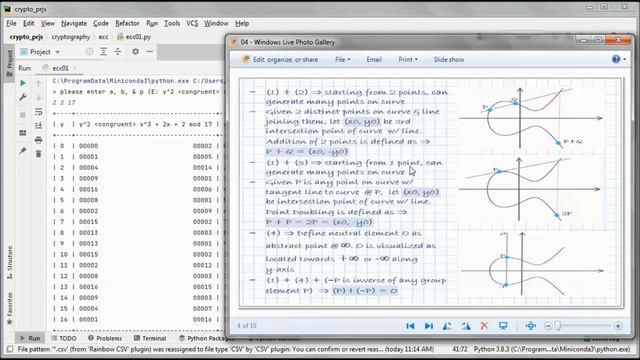Go to previous photo
Viewport: 640px width, 360px height.
pyautogui.click(x=410, y=326)
